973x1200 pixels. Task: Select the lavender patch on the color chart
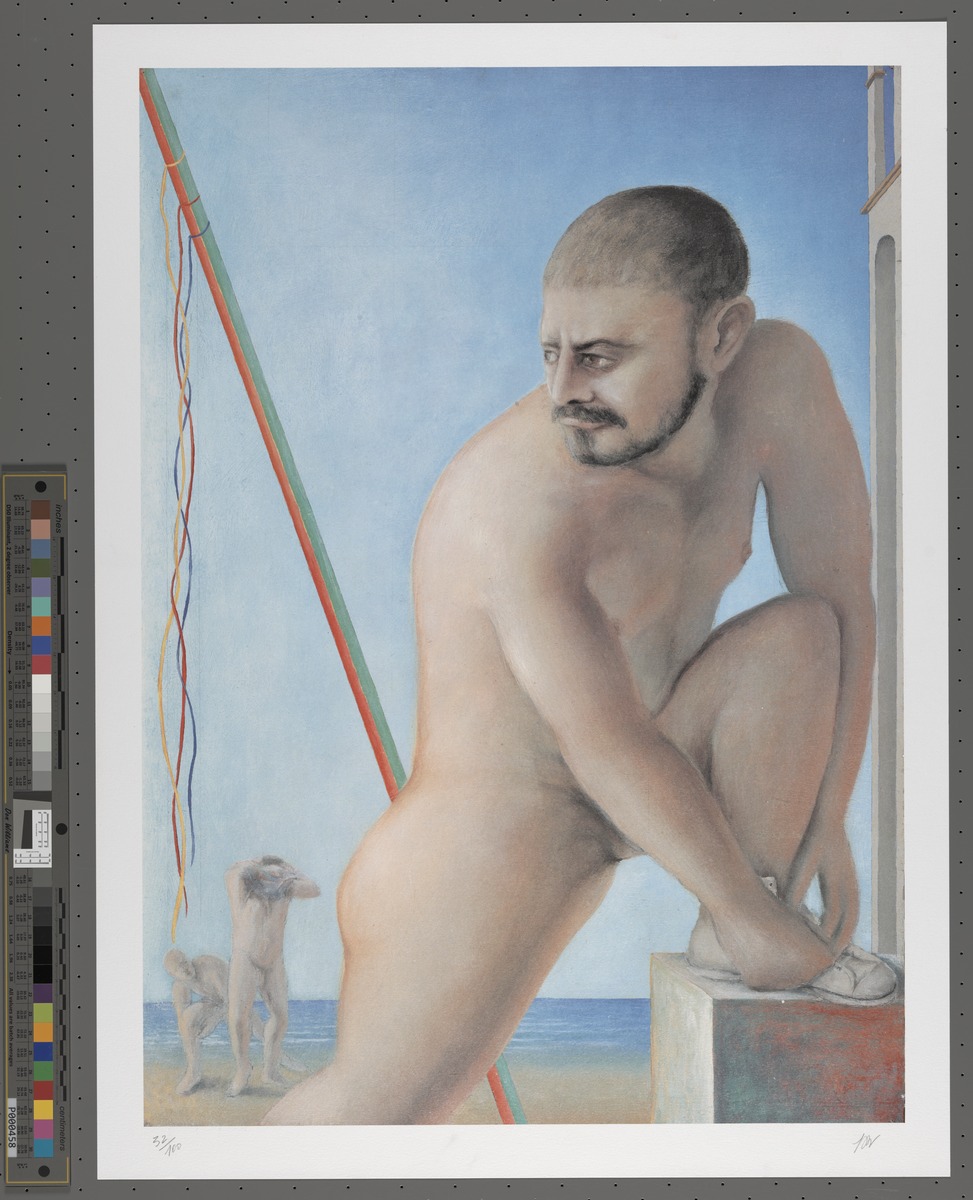pyautogui.click(x=40, y=587)
